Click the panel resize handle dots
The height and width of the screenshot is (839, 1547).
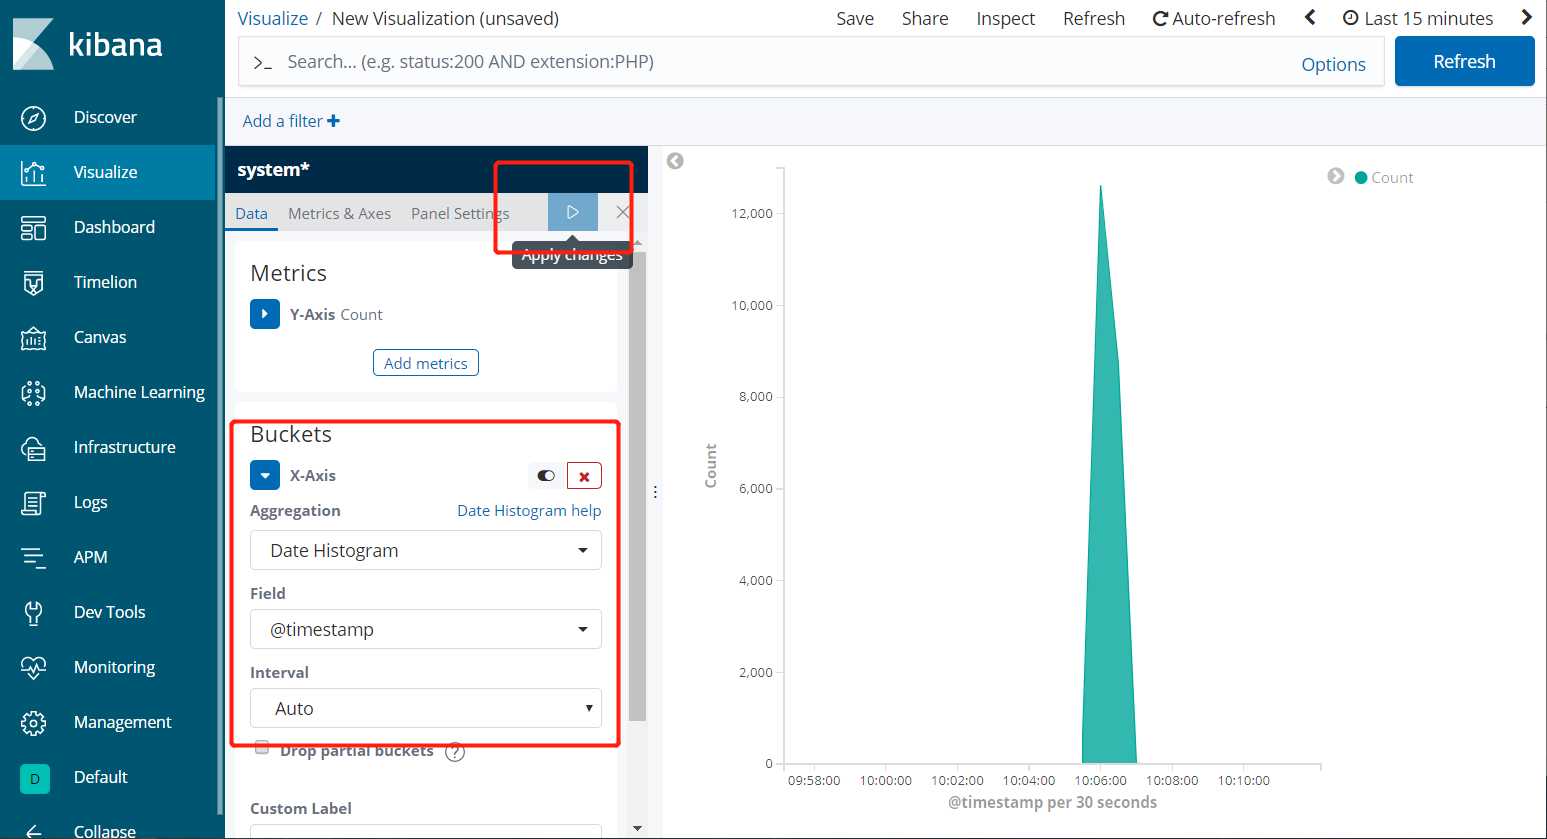[x=655, y=492]
